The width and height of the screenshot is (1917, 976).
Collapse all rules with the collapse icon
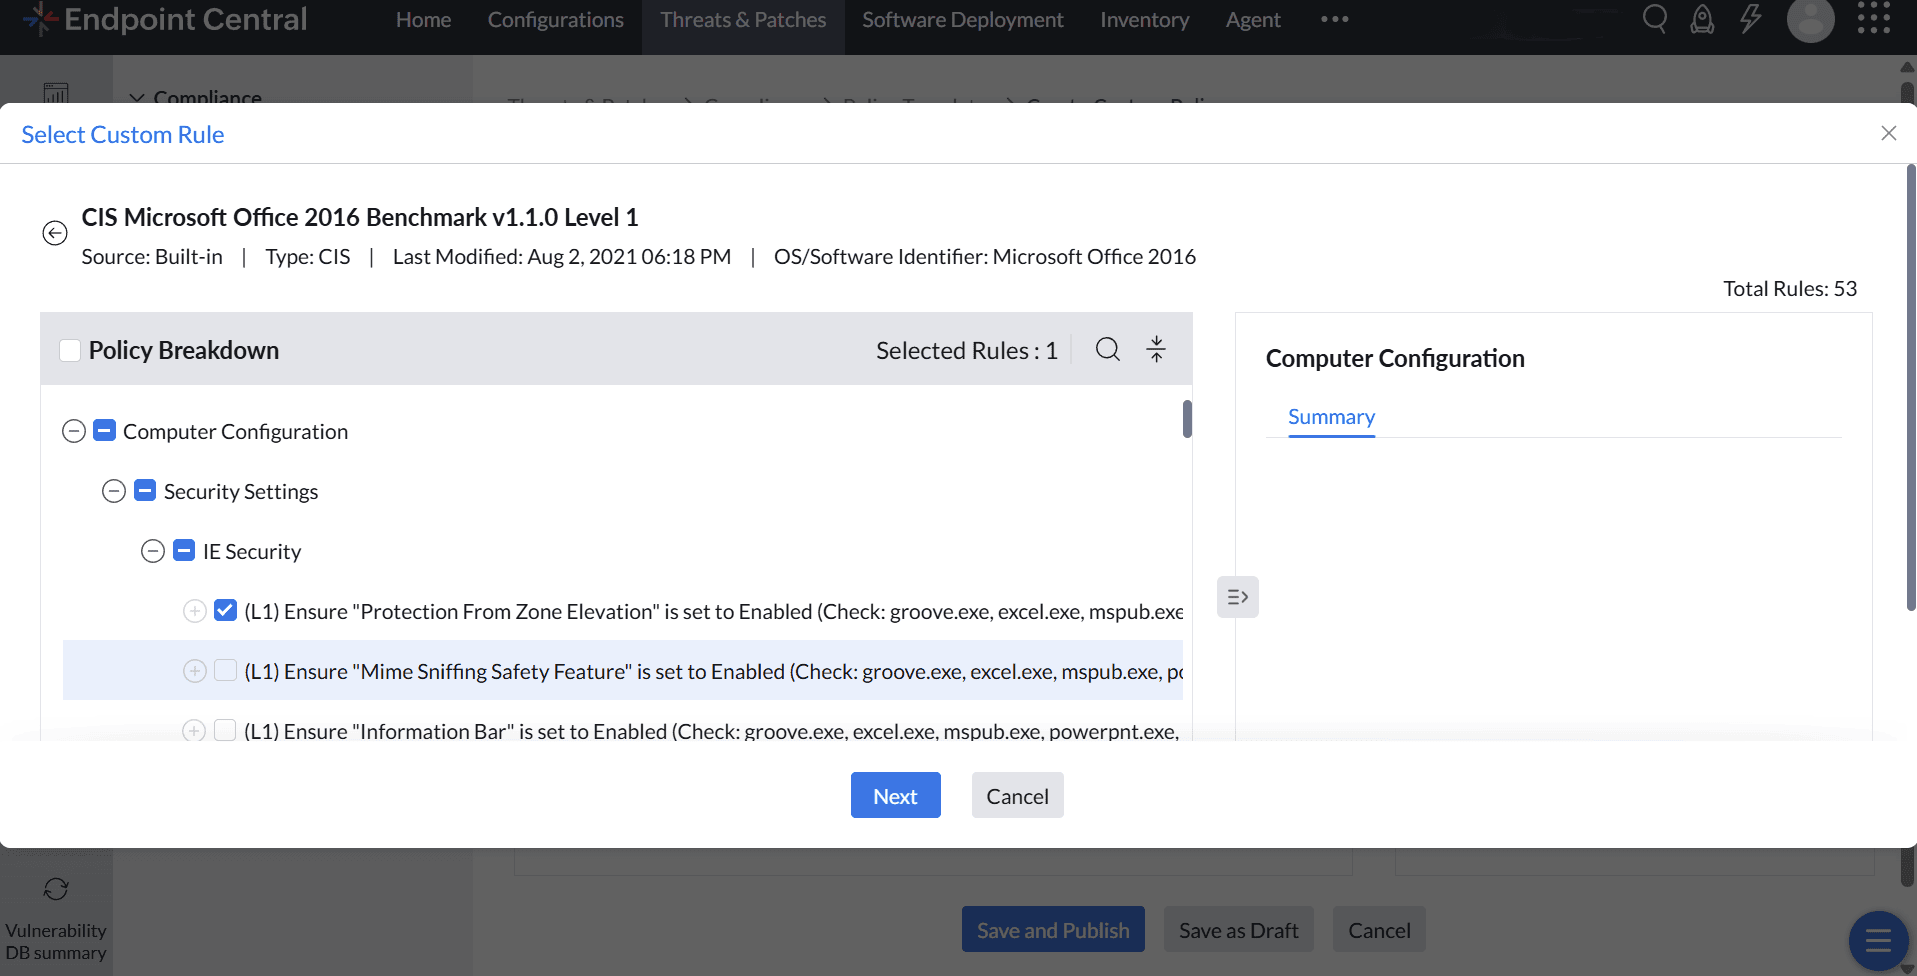coord(1156,349)
